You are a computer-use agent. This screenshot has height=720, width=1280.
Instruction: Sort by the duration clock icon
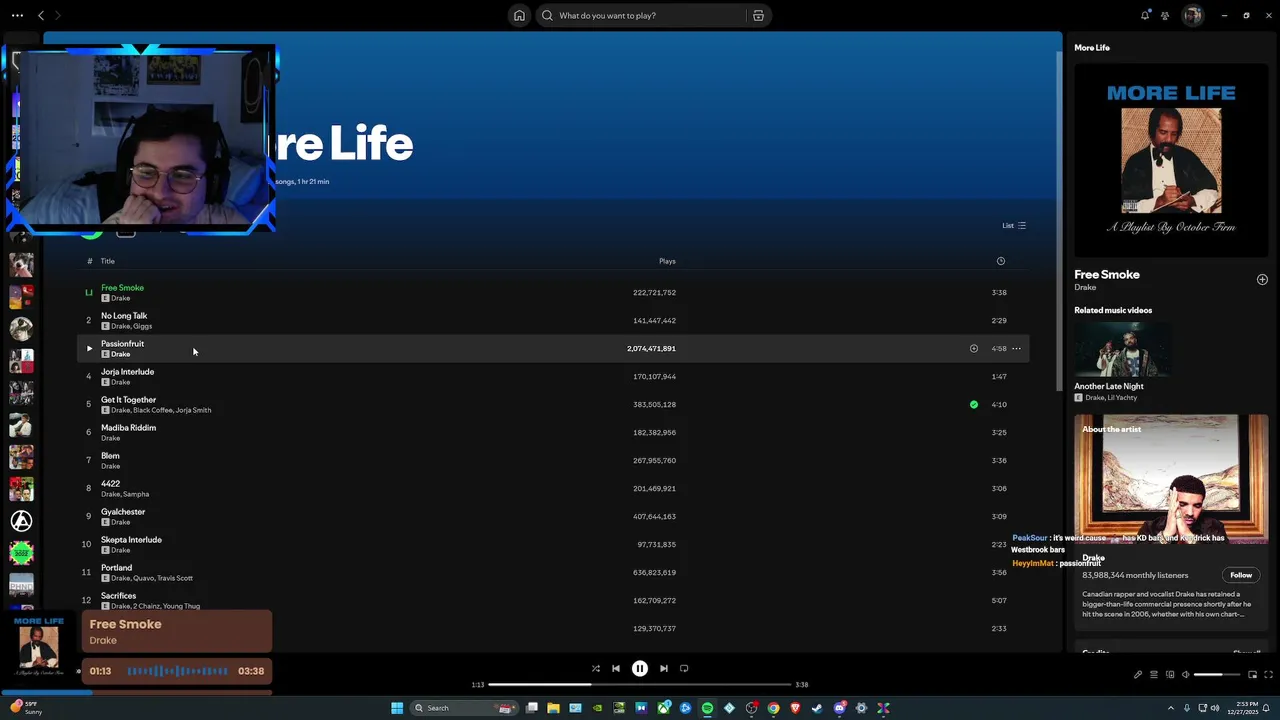(1000, 261)
